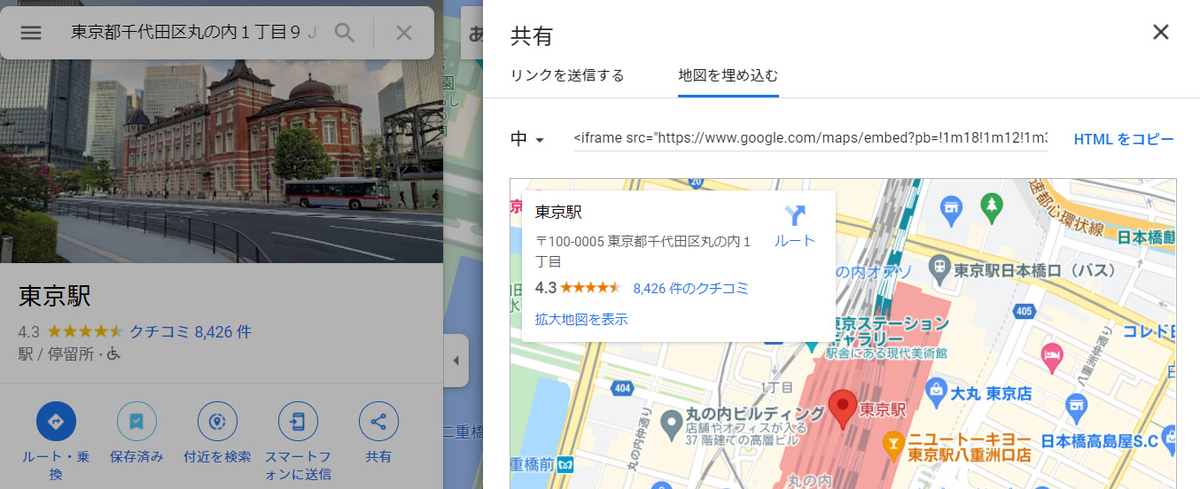Viewport: 1200px width, 489px height.
Task: Open the 中 size dropdown
Action: (x=527, y=139)
